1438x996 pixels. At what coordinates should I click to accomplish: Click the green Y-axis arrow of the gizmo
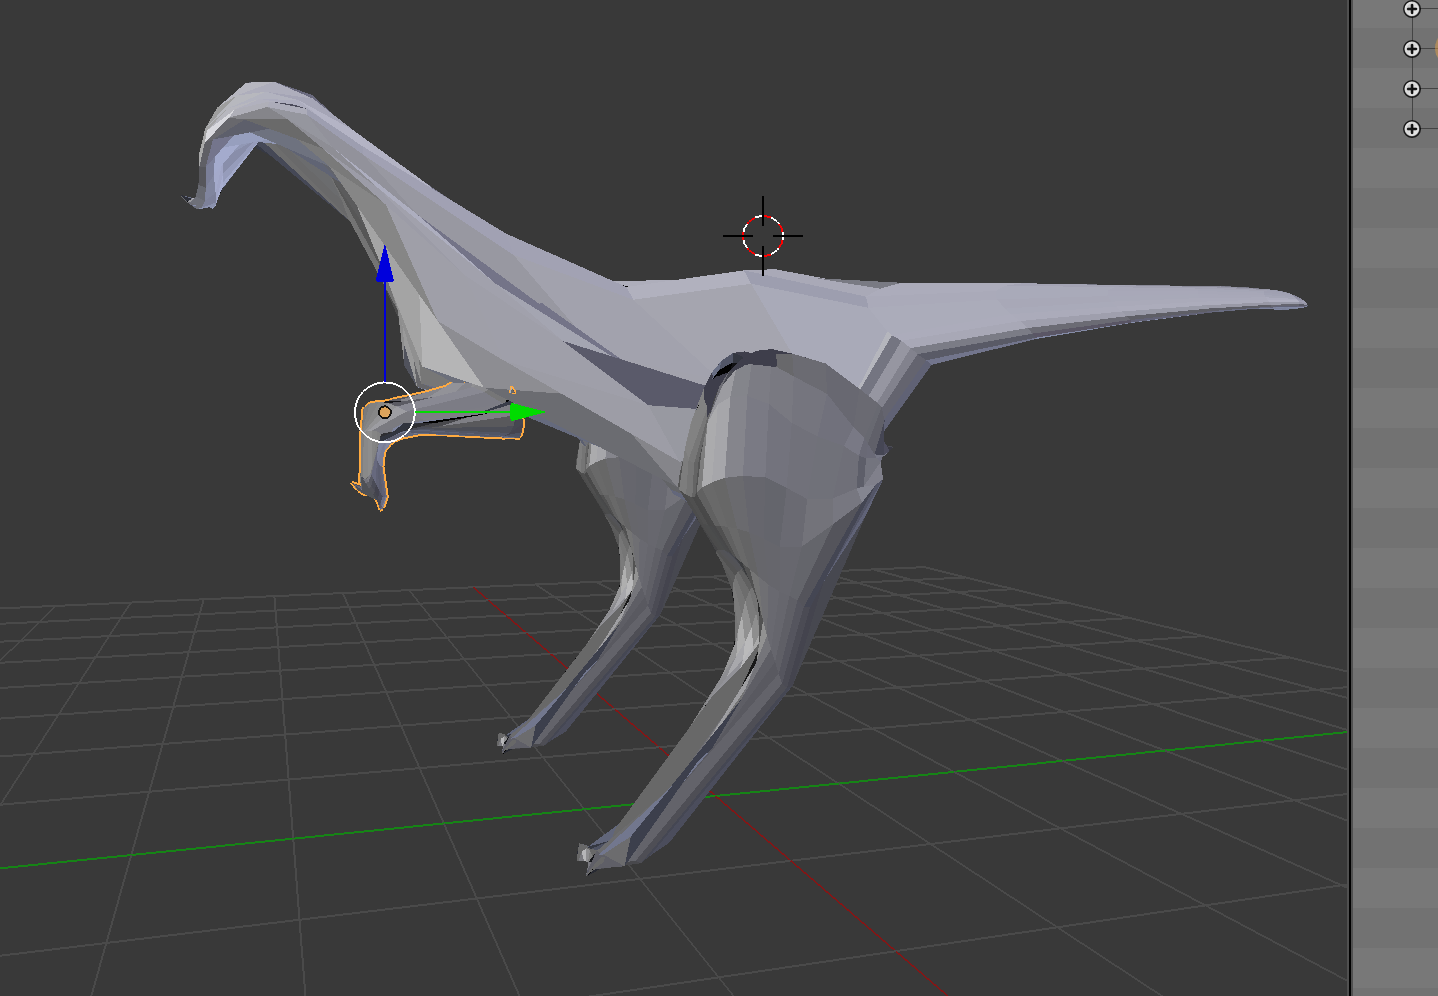click(526, 411)
